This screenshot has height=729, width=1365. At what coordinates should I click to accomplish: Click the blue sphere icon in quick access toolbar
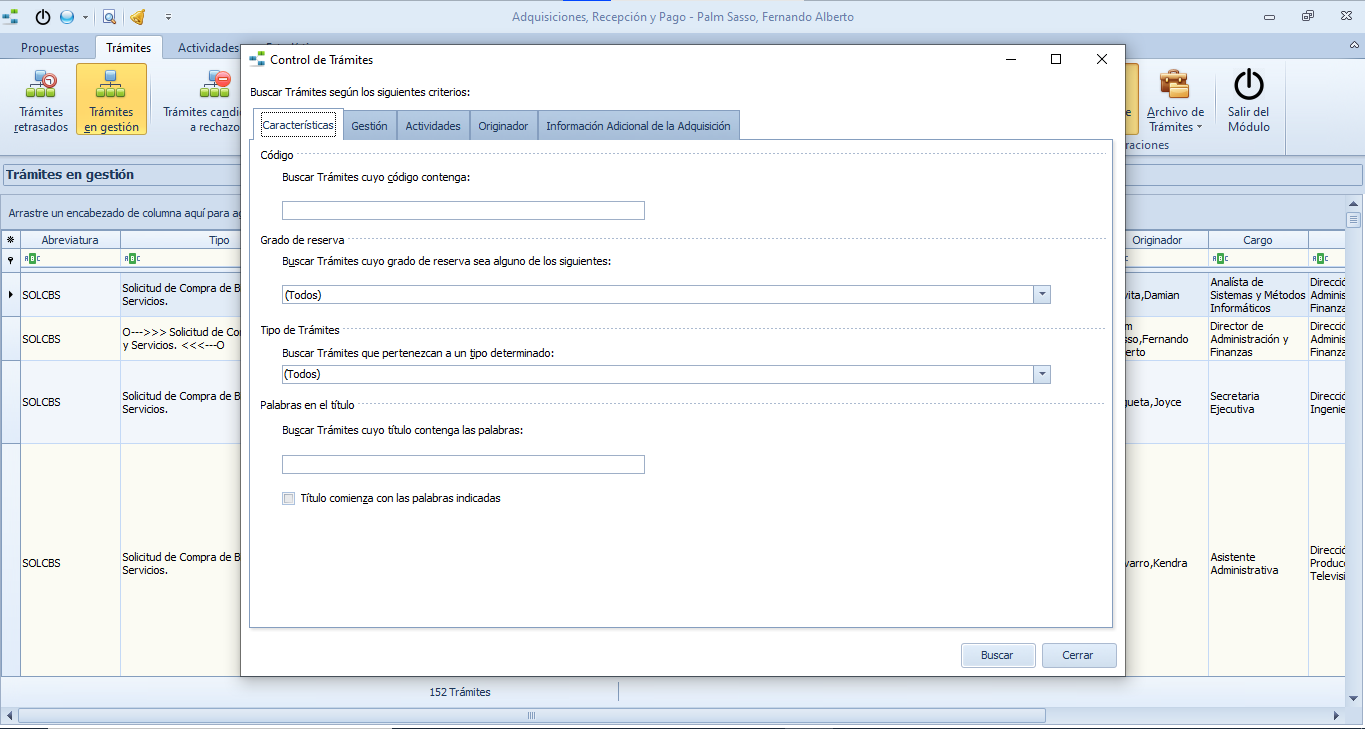pos(67,17)
